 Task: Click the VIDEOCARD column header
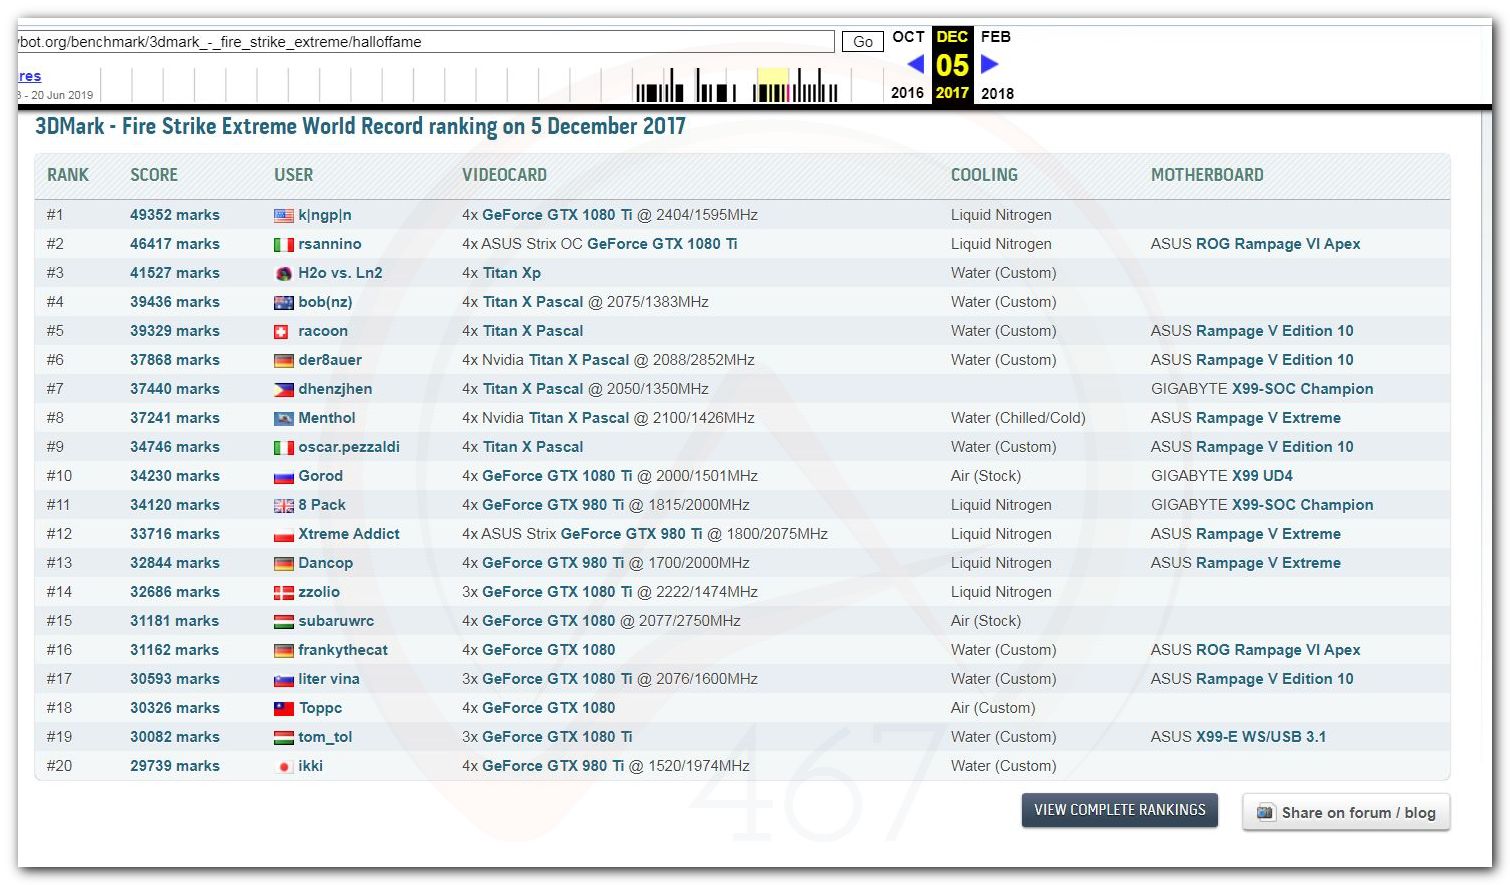coord(504,175)
